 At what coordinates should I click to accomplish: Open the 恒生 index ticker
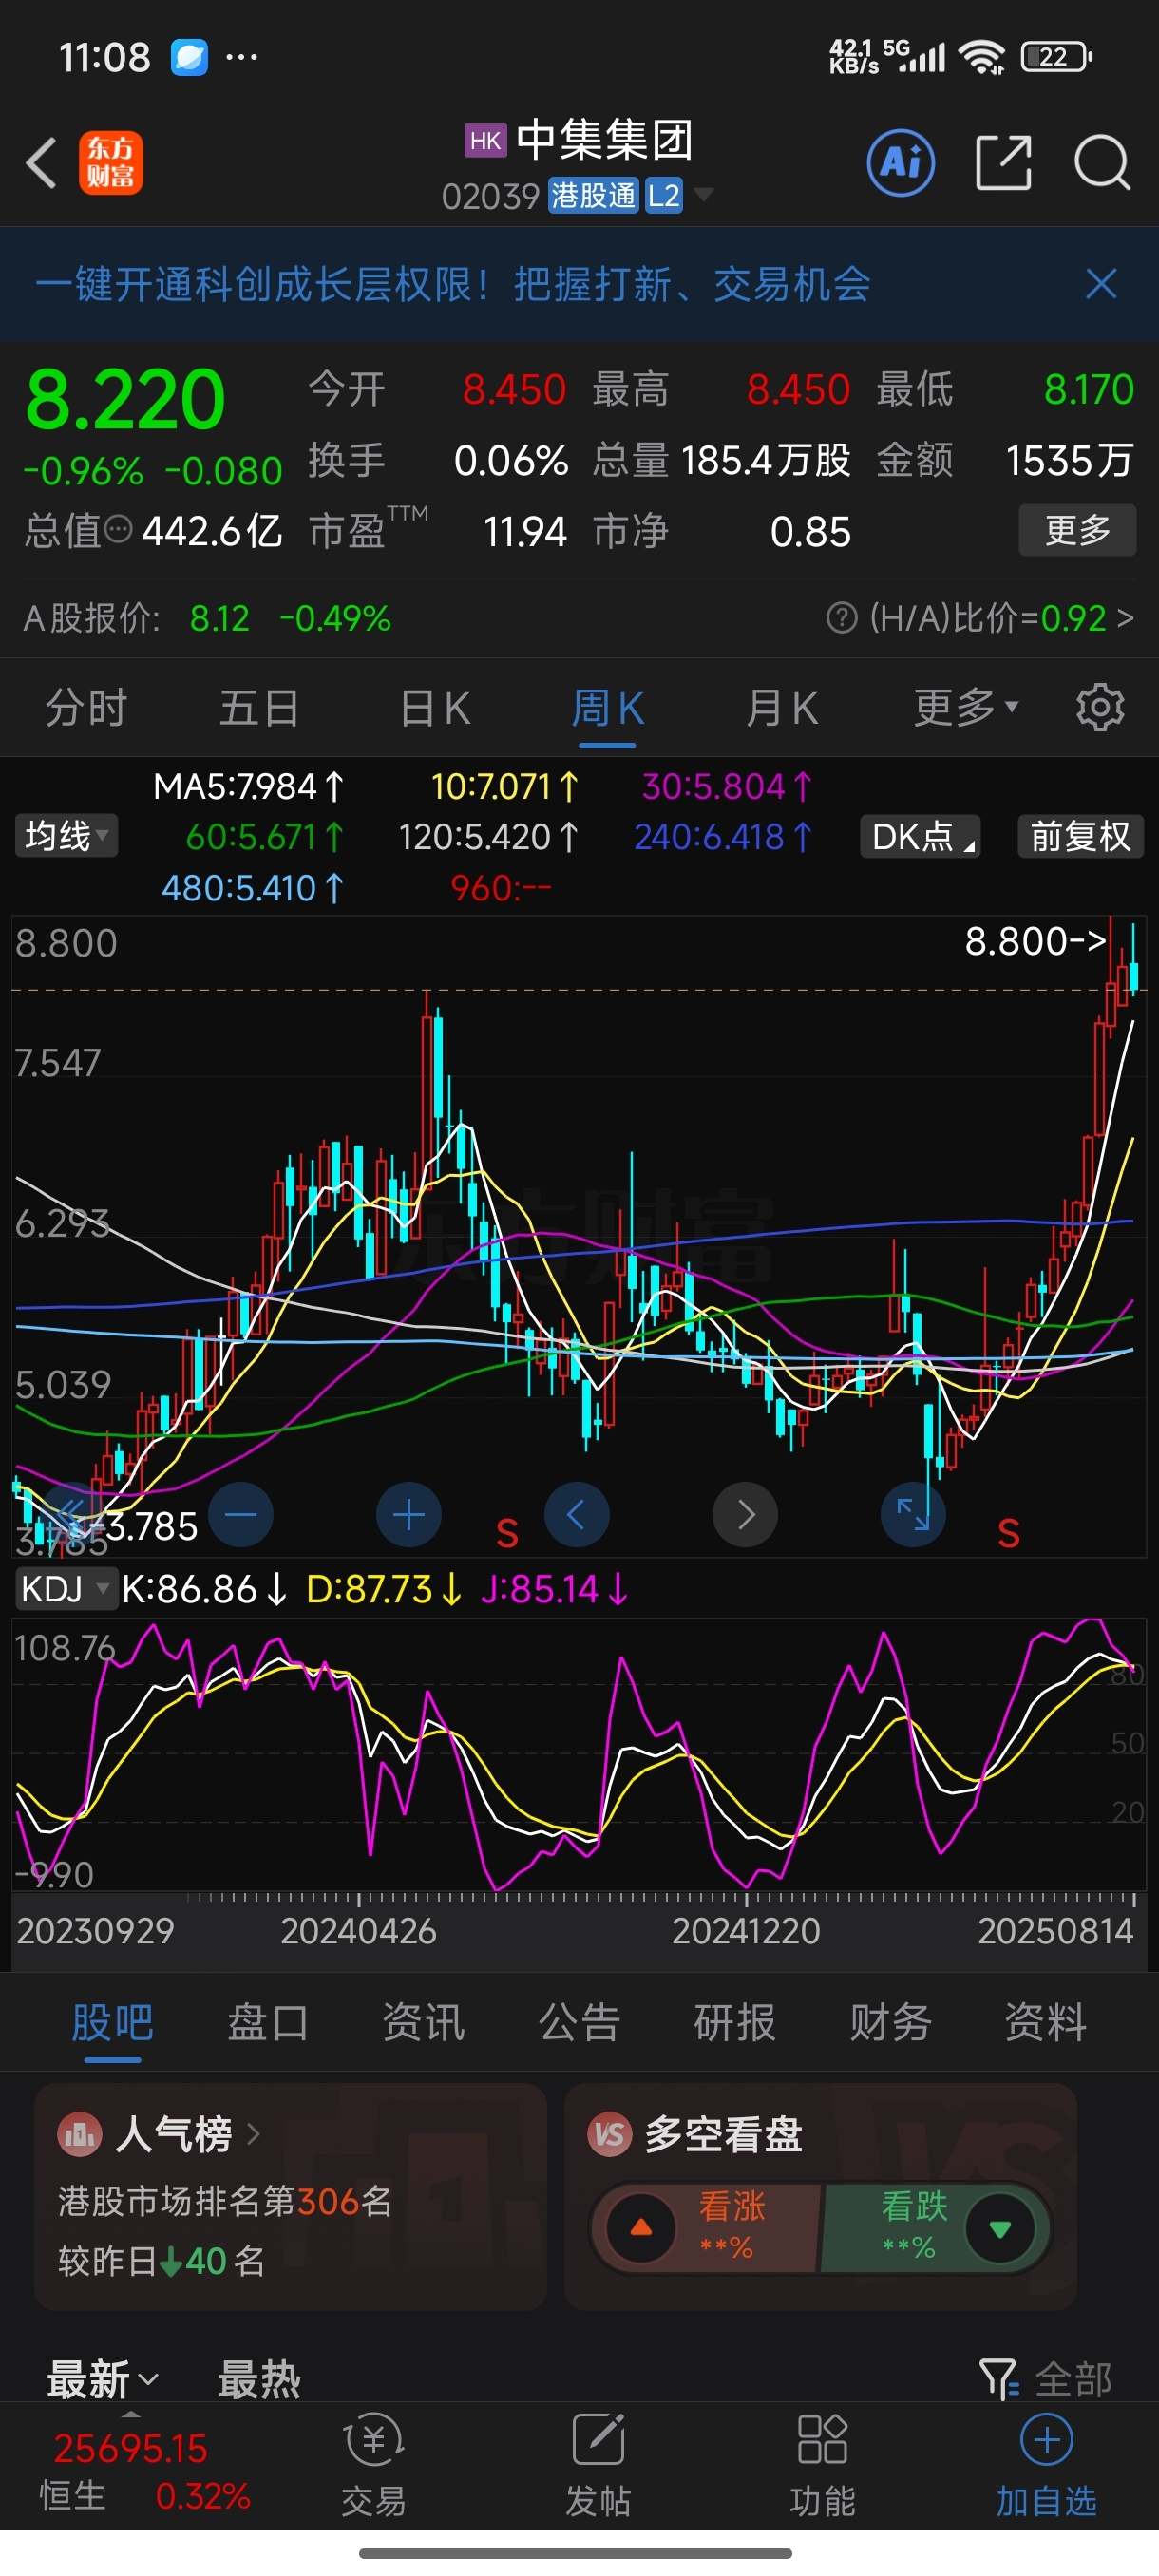(144, 2472)
